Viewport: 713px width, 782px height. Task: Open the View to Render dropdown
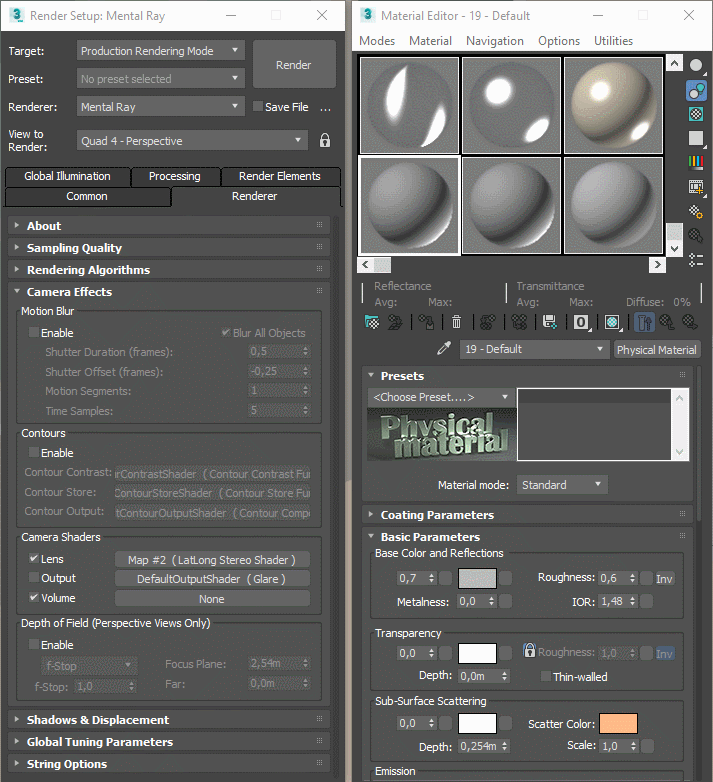coord(192,140)
